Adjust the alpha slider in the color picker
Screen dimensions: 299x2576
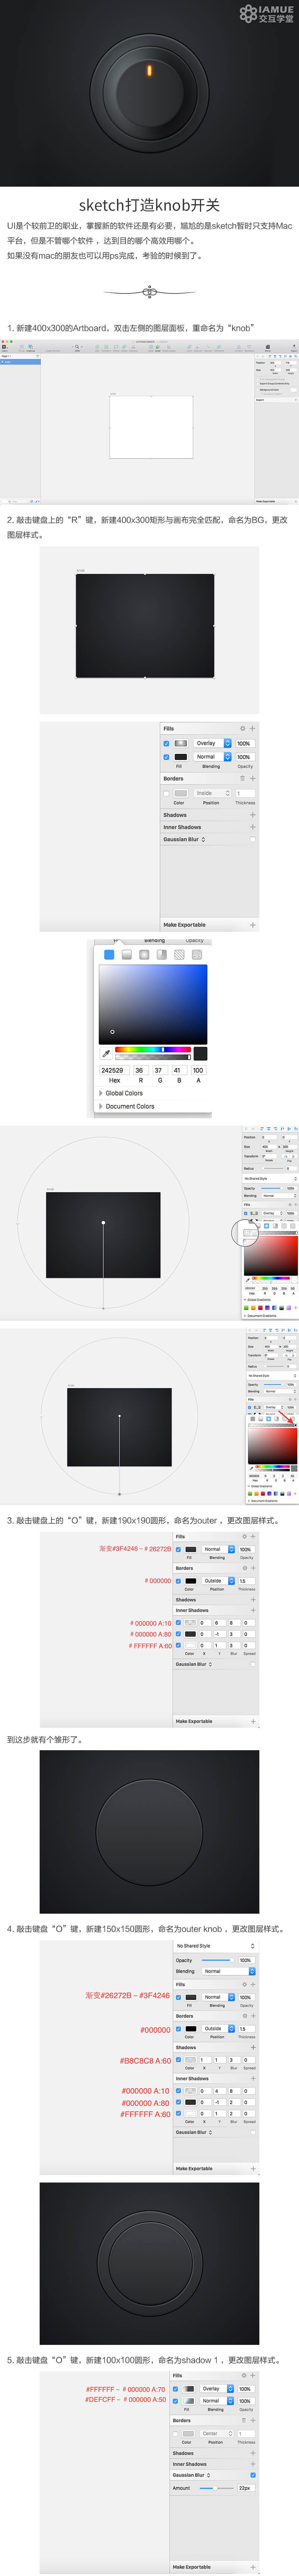[x=153, y=1056]
